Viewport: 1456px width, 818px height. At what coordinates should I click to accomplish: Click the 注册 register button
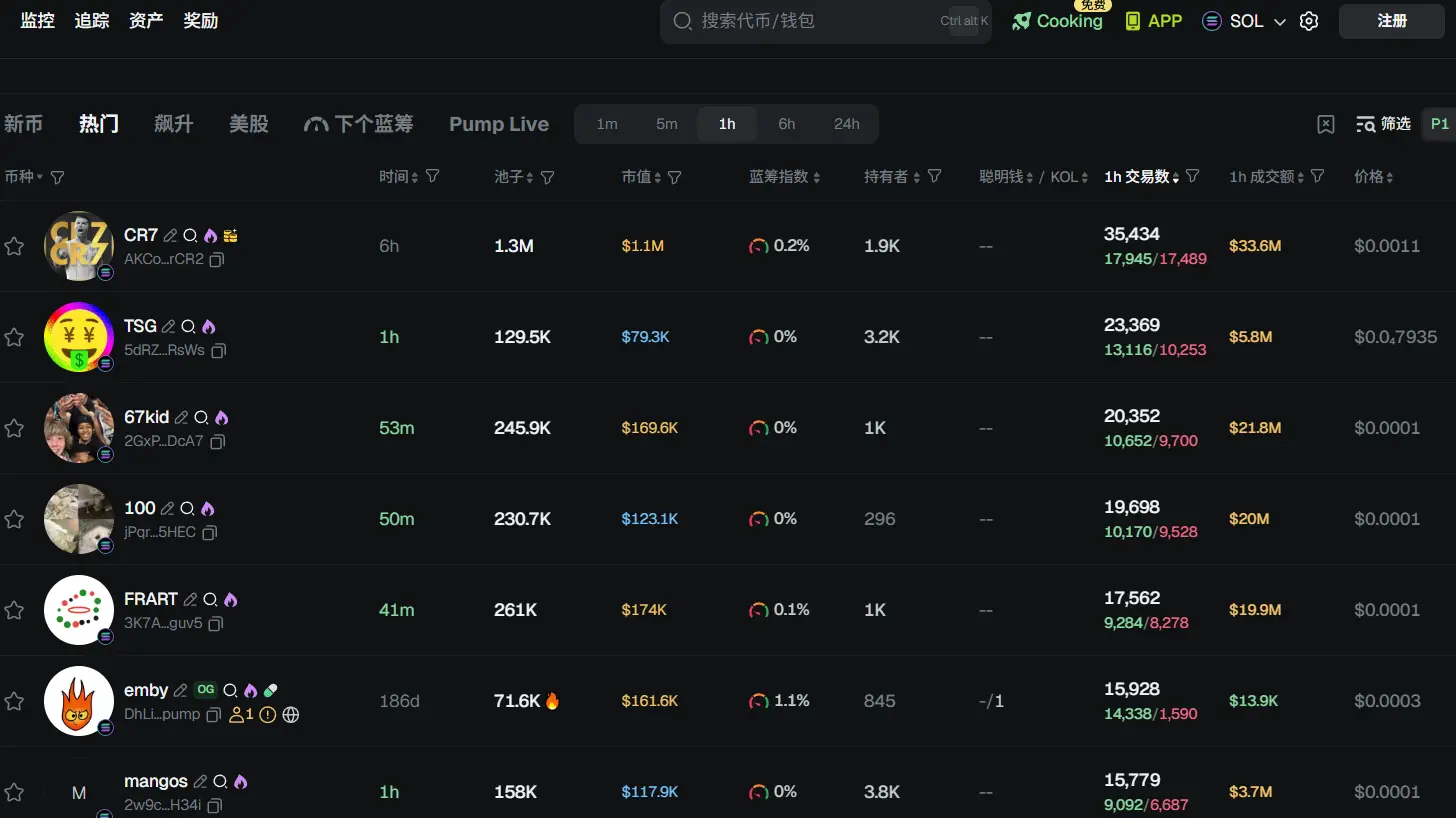click(x=1391, y=21)
